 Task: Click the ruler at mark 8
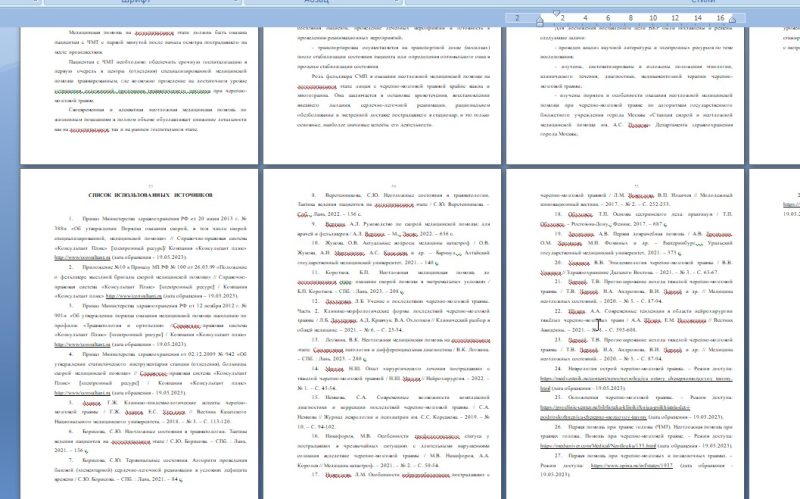[631, 18]
